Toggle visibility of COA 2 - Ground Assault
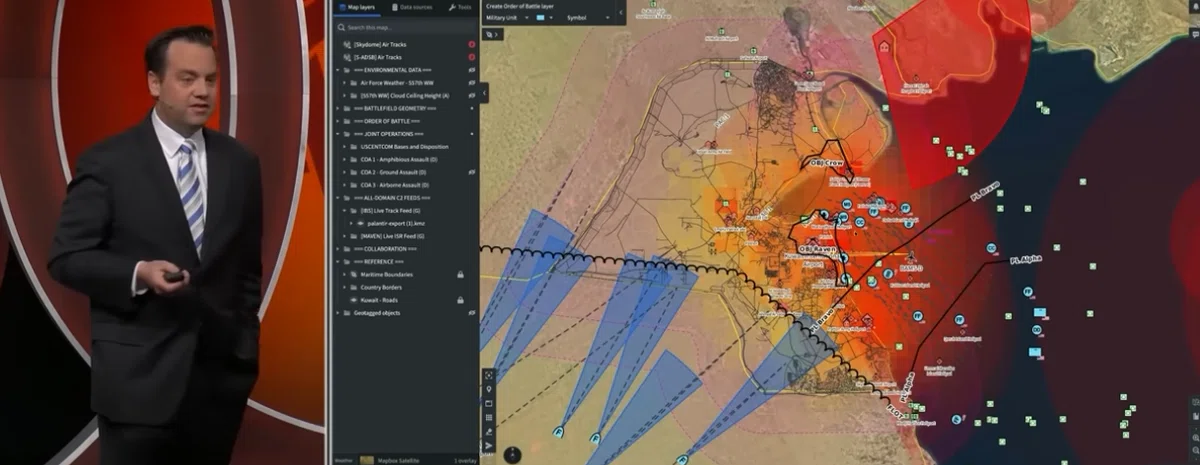This screenshot has width=1200, height=465. [x=471, y=172]
